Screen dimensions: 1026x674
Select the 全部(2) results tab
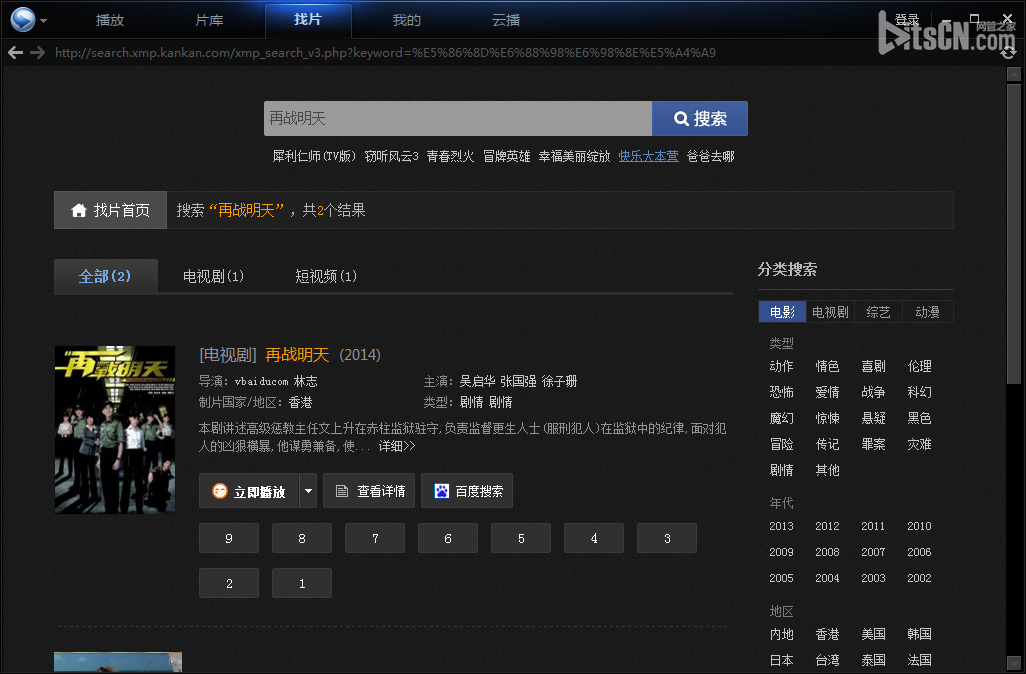click(x=105, y=276)
